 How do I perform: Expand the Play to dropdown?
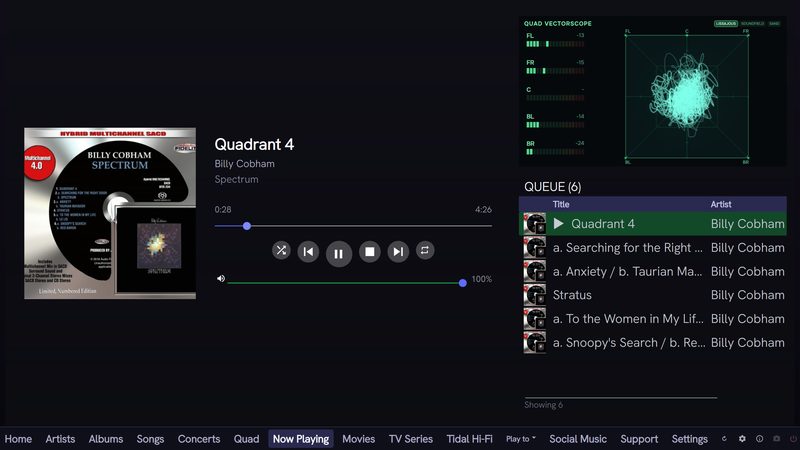tap(521, 439)
